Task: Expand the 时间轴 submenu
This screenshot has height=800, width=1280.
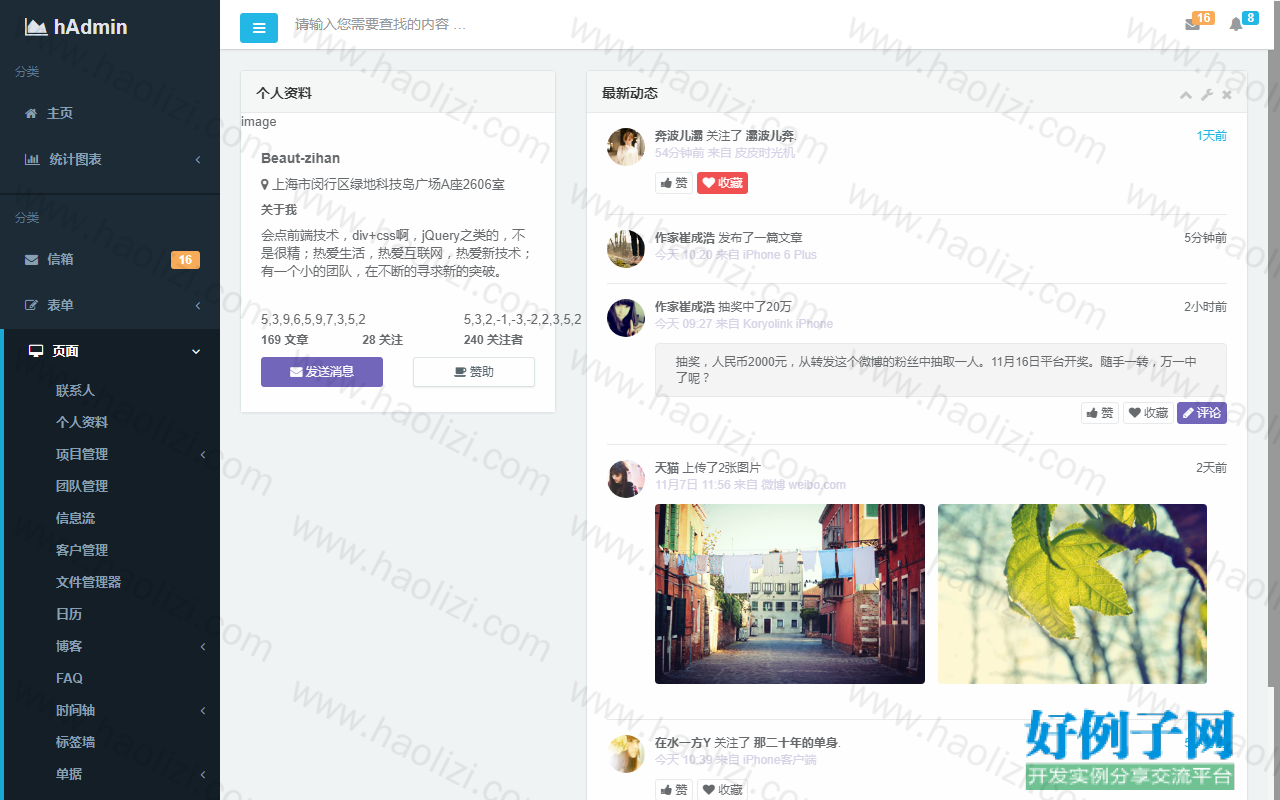Action: point(203,711)
